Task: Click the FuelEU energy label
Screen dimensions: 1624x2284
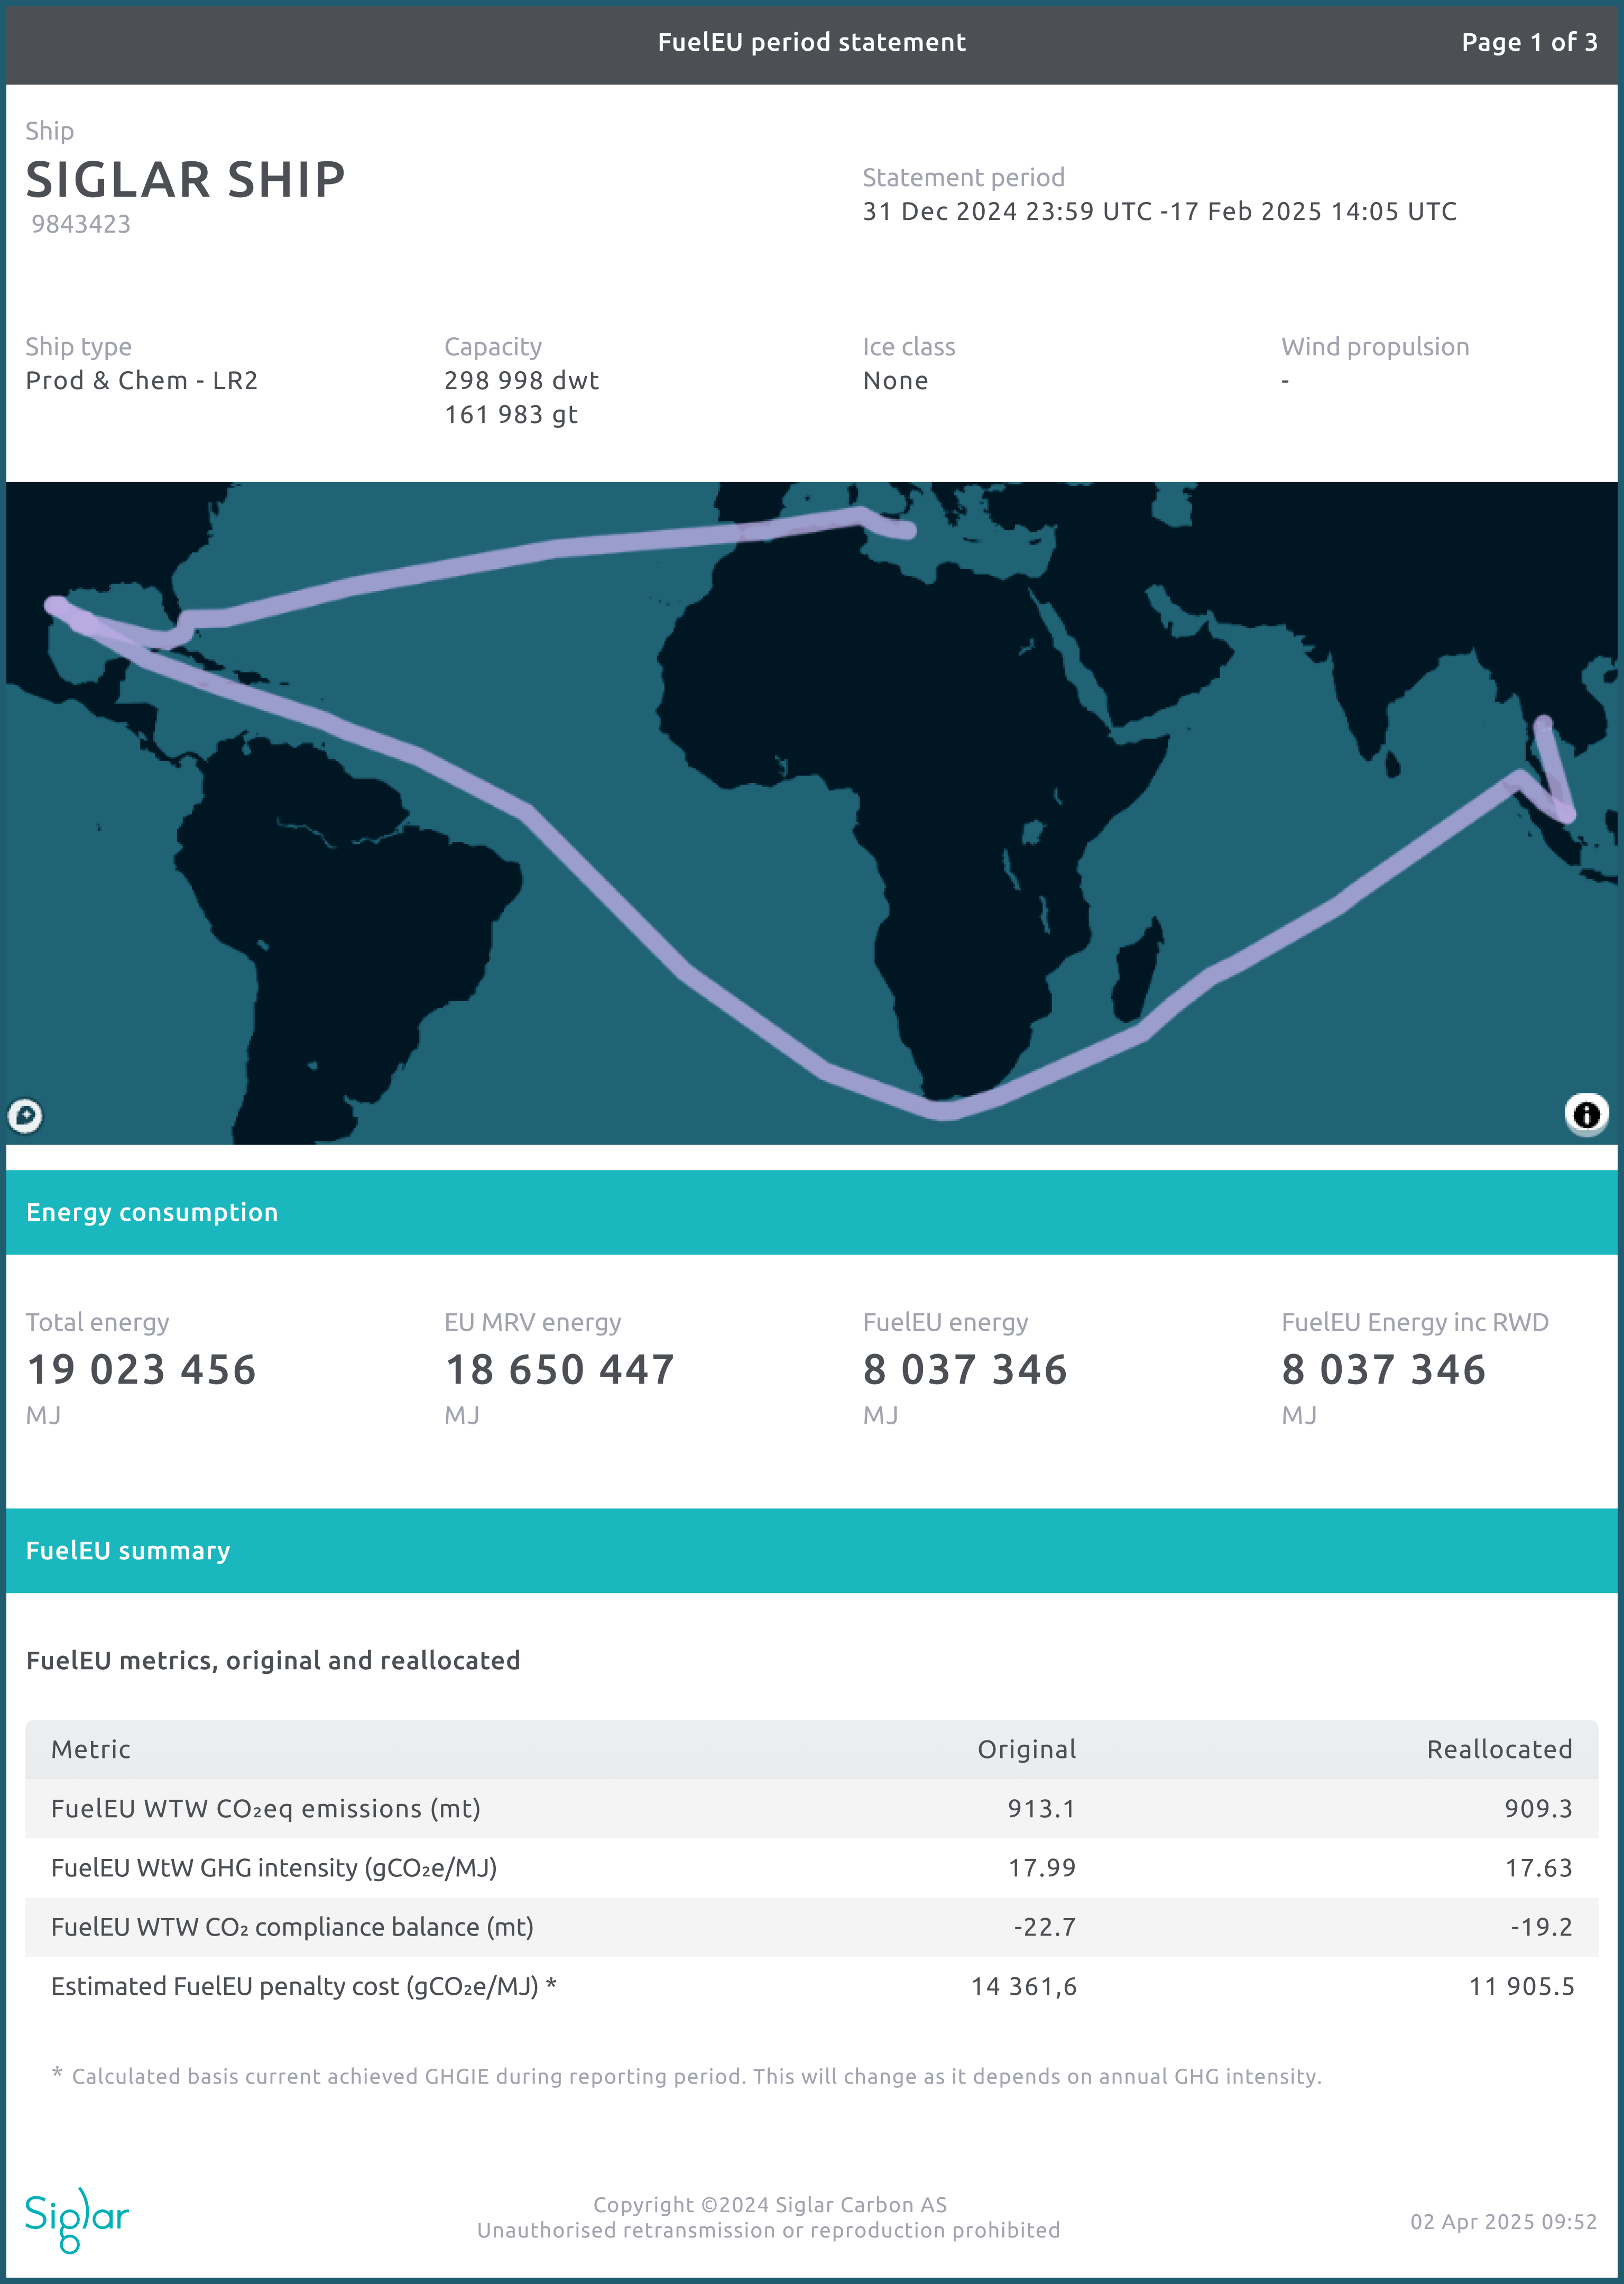Action: (945, 1322)
